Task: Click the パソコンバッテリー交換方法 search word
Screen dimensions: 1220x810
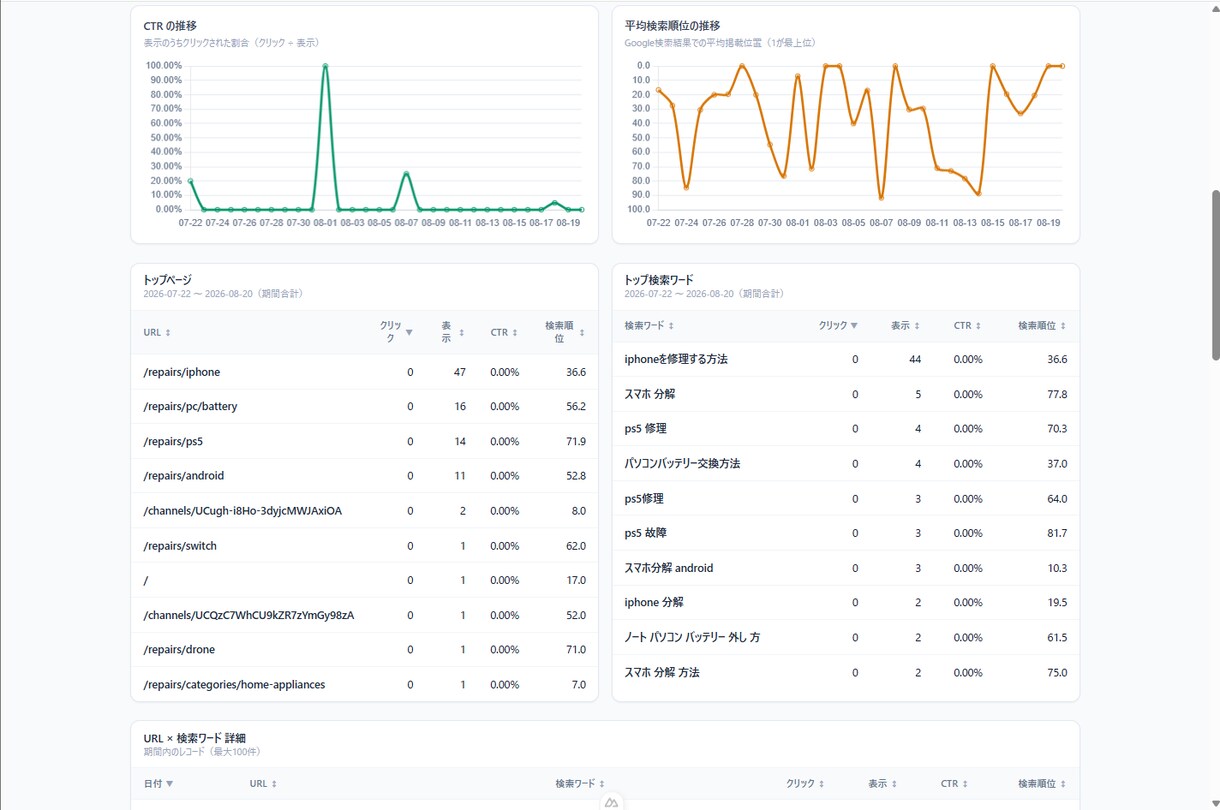Action: [682, 464]
